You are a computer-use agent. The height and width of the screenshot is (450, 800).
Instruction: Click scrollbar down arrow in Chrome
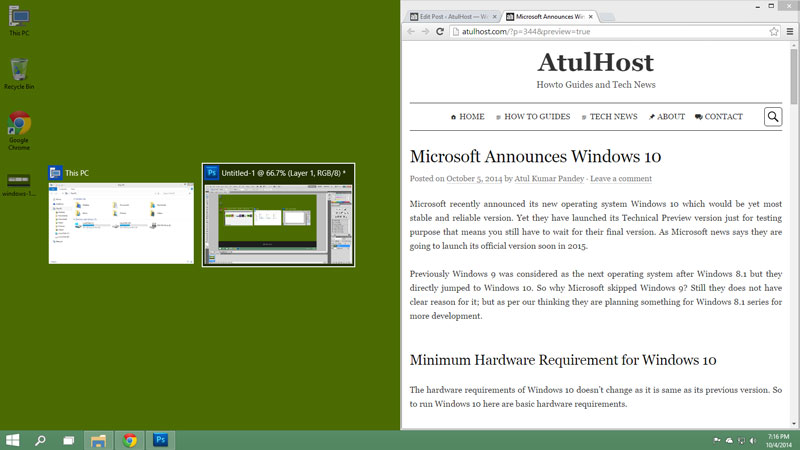pos(793,424)
